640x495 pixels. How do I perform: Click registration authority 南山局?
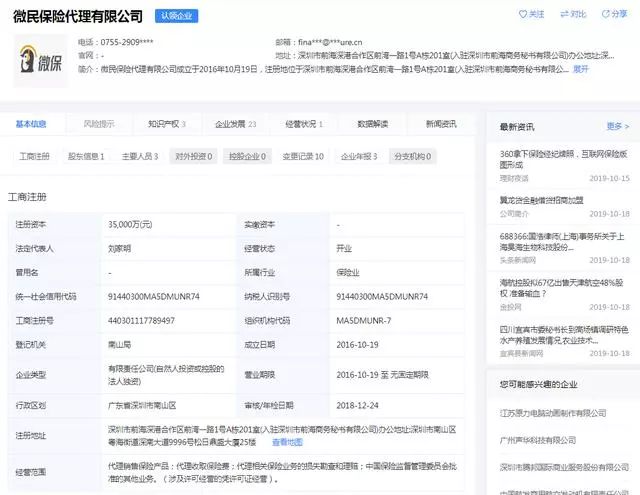pyautogui.click(x=119, y=345)
